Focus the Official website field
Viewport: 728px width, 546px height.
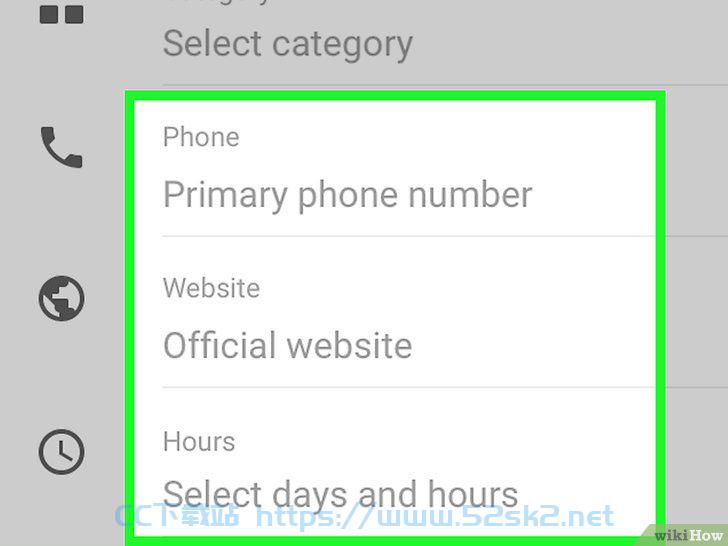(287, 345)
